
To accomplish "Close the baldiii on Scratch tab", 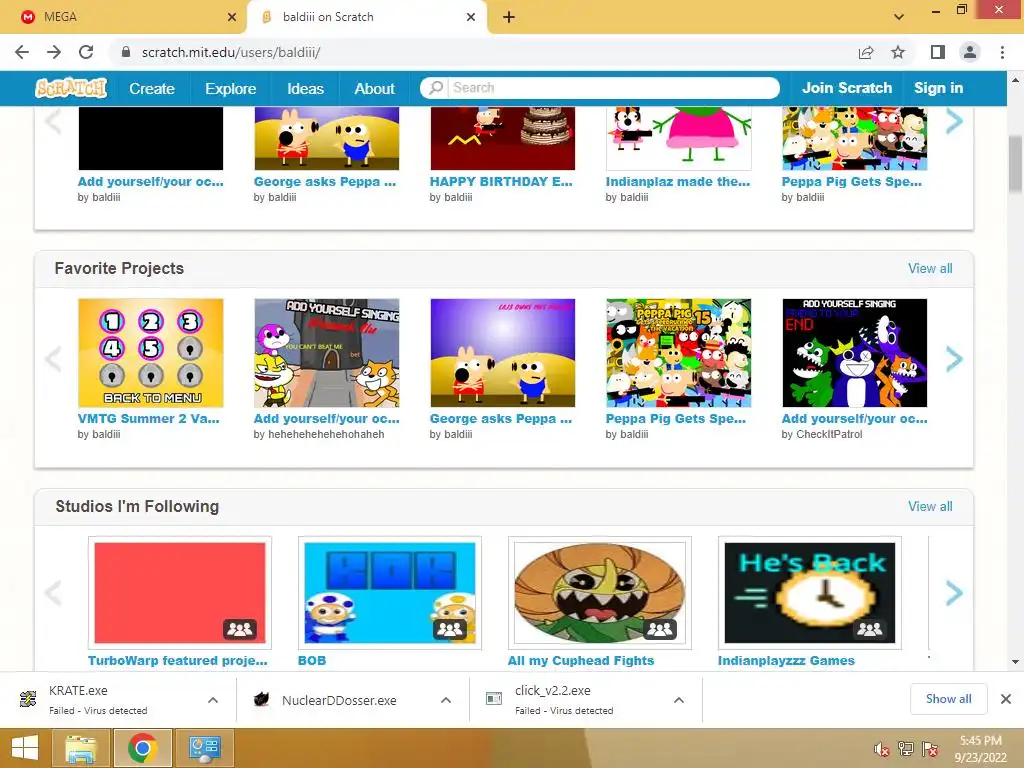I will point(471,17).
